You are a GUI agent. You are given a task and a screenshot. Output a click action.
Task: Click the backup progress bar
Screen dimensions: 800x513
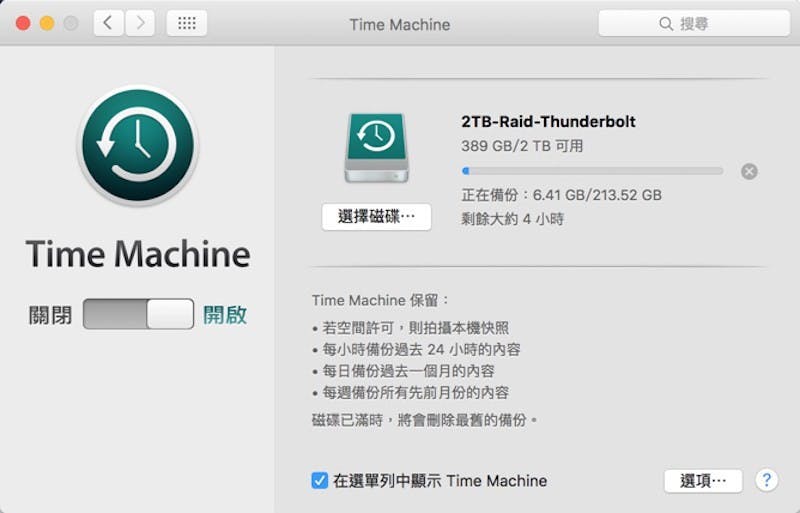[x=592, y=171]
